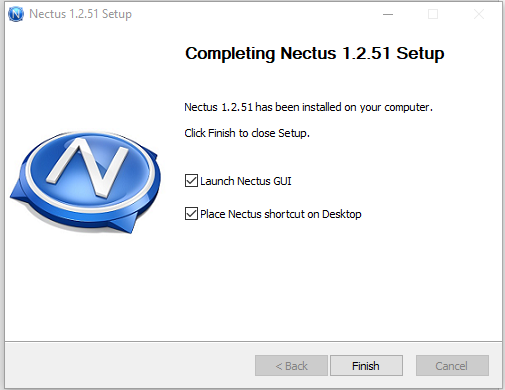This screenshot has width=505, height=390.
Task: Click the grey footer area left of Back
Action: coord(130,365)
